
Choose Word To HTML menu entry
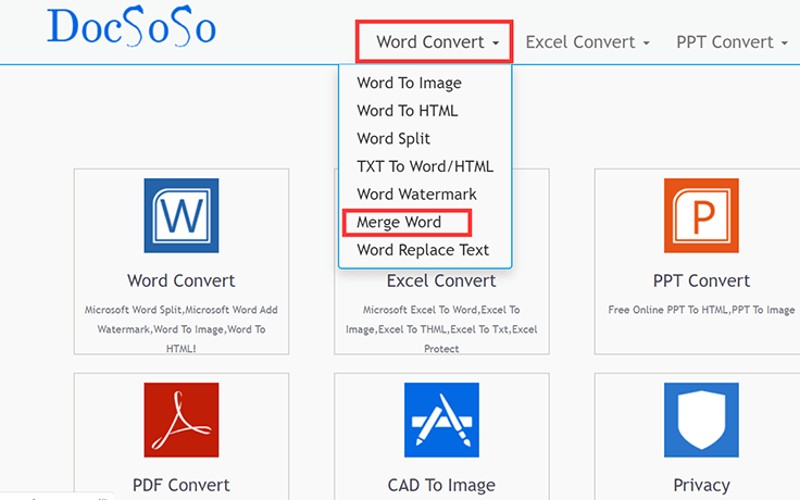407,111
